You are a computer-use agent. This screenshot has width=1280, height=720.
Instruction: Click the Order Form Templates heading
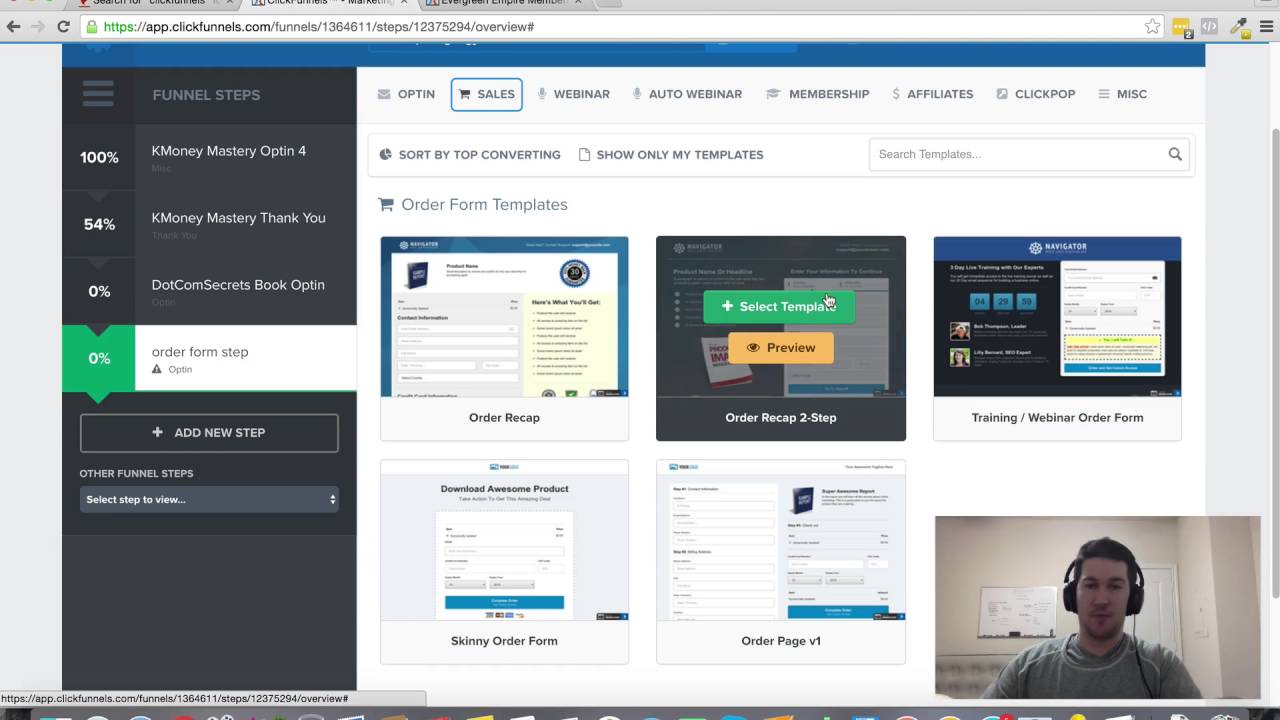tap(484, 204)
